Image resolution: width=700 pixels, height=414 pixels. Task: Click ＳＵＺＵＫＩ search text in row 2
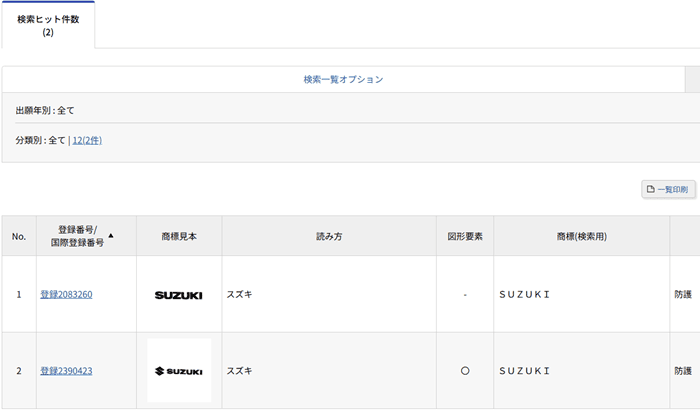[x=525, y=371]
